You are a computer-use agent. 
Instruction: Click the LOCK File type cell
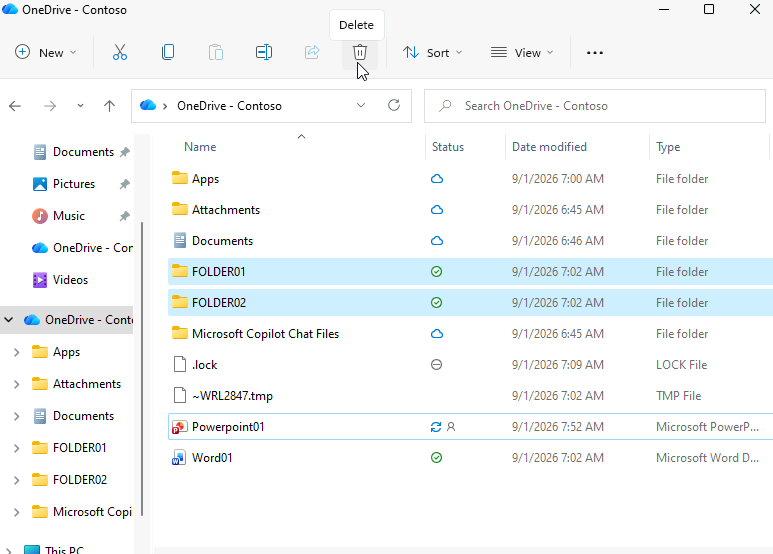click(681, 365)
